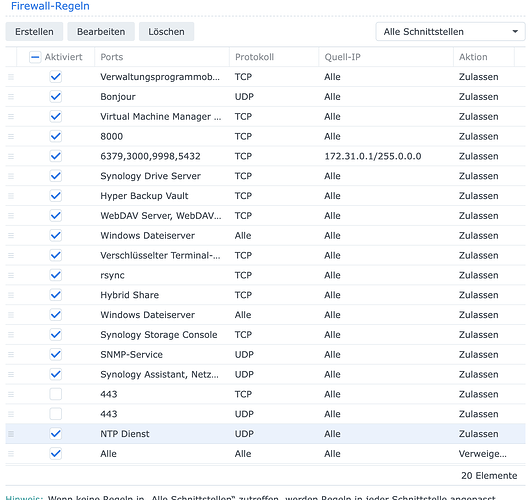The height and width of the screenshot is (500, 530).
Task: Click the dropdown arrow next to Alle Schnittstellen
Action: point(515,32)
